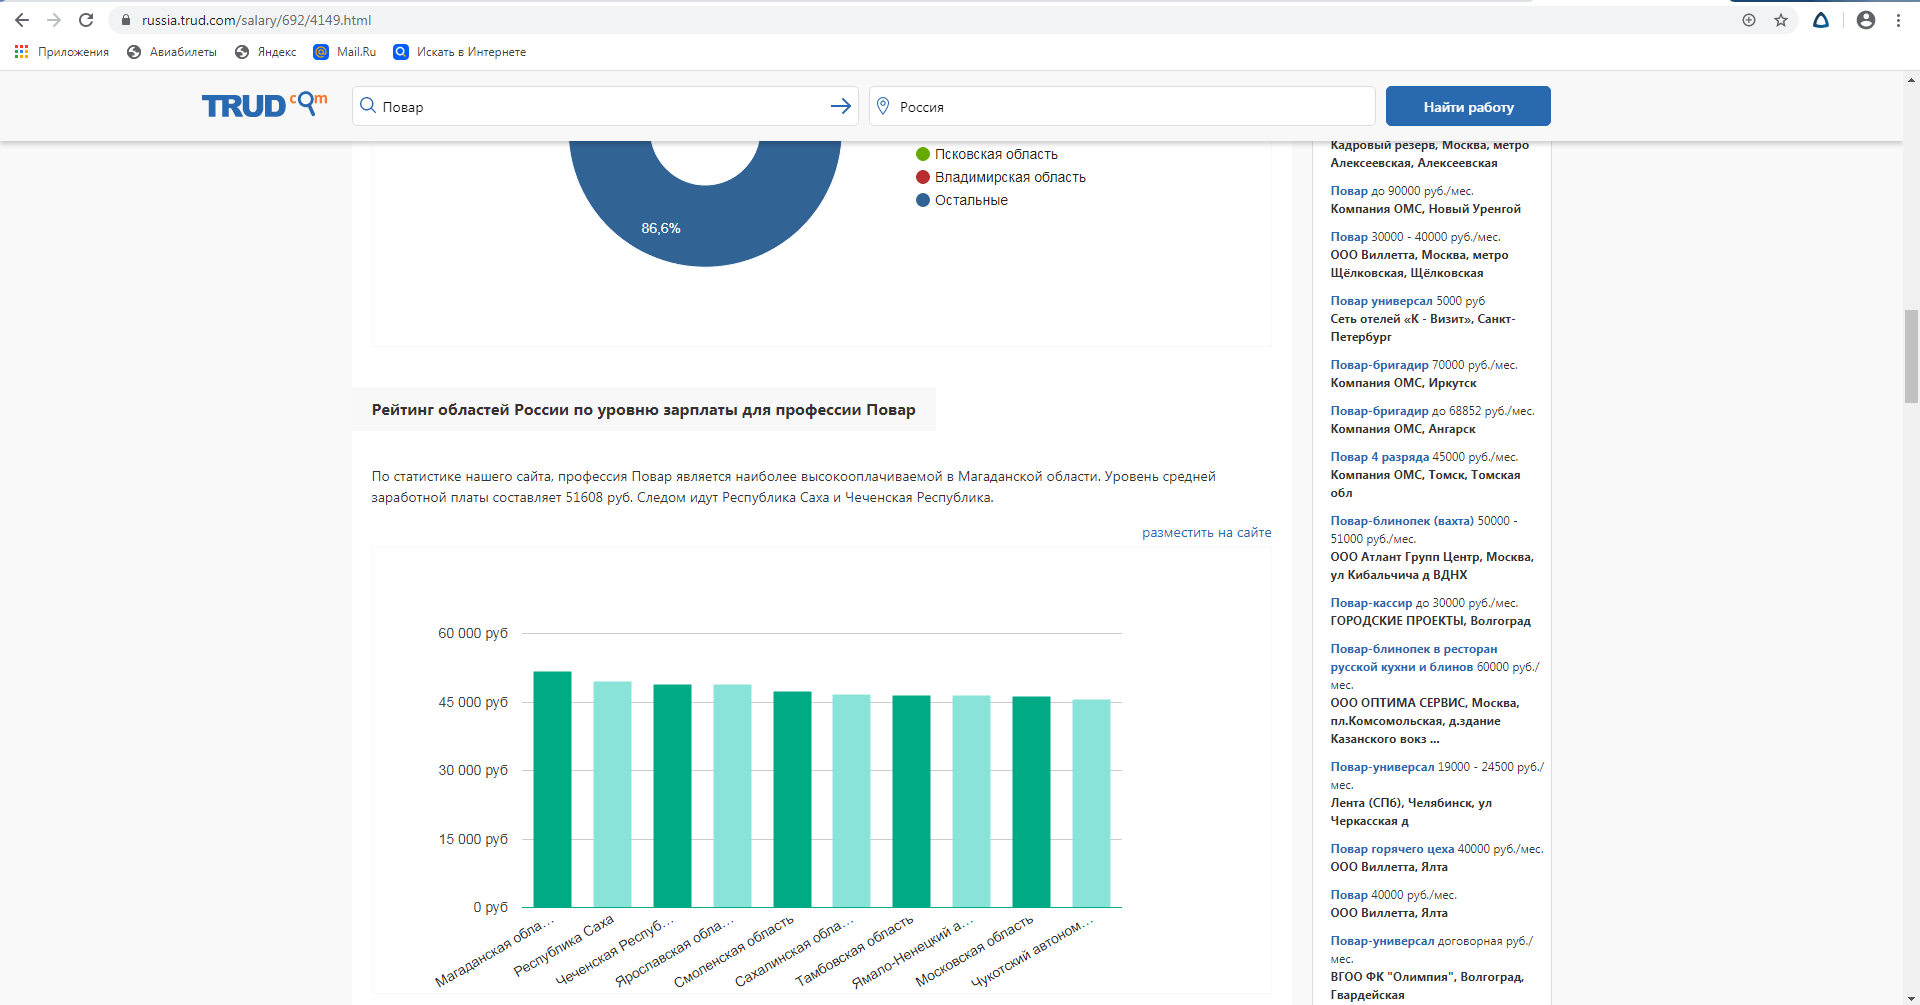Toggle Остальные legend item

tap(970, 200)
